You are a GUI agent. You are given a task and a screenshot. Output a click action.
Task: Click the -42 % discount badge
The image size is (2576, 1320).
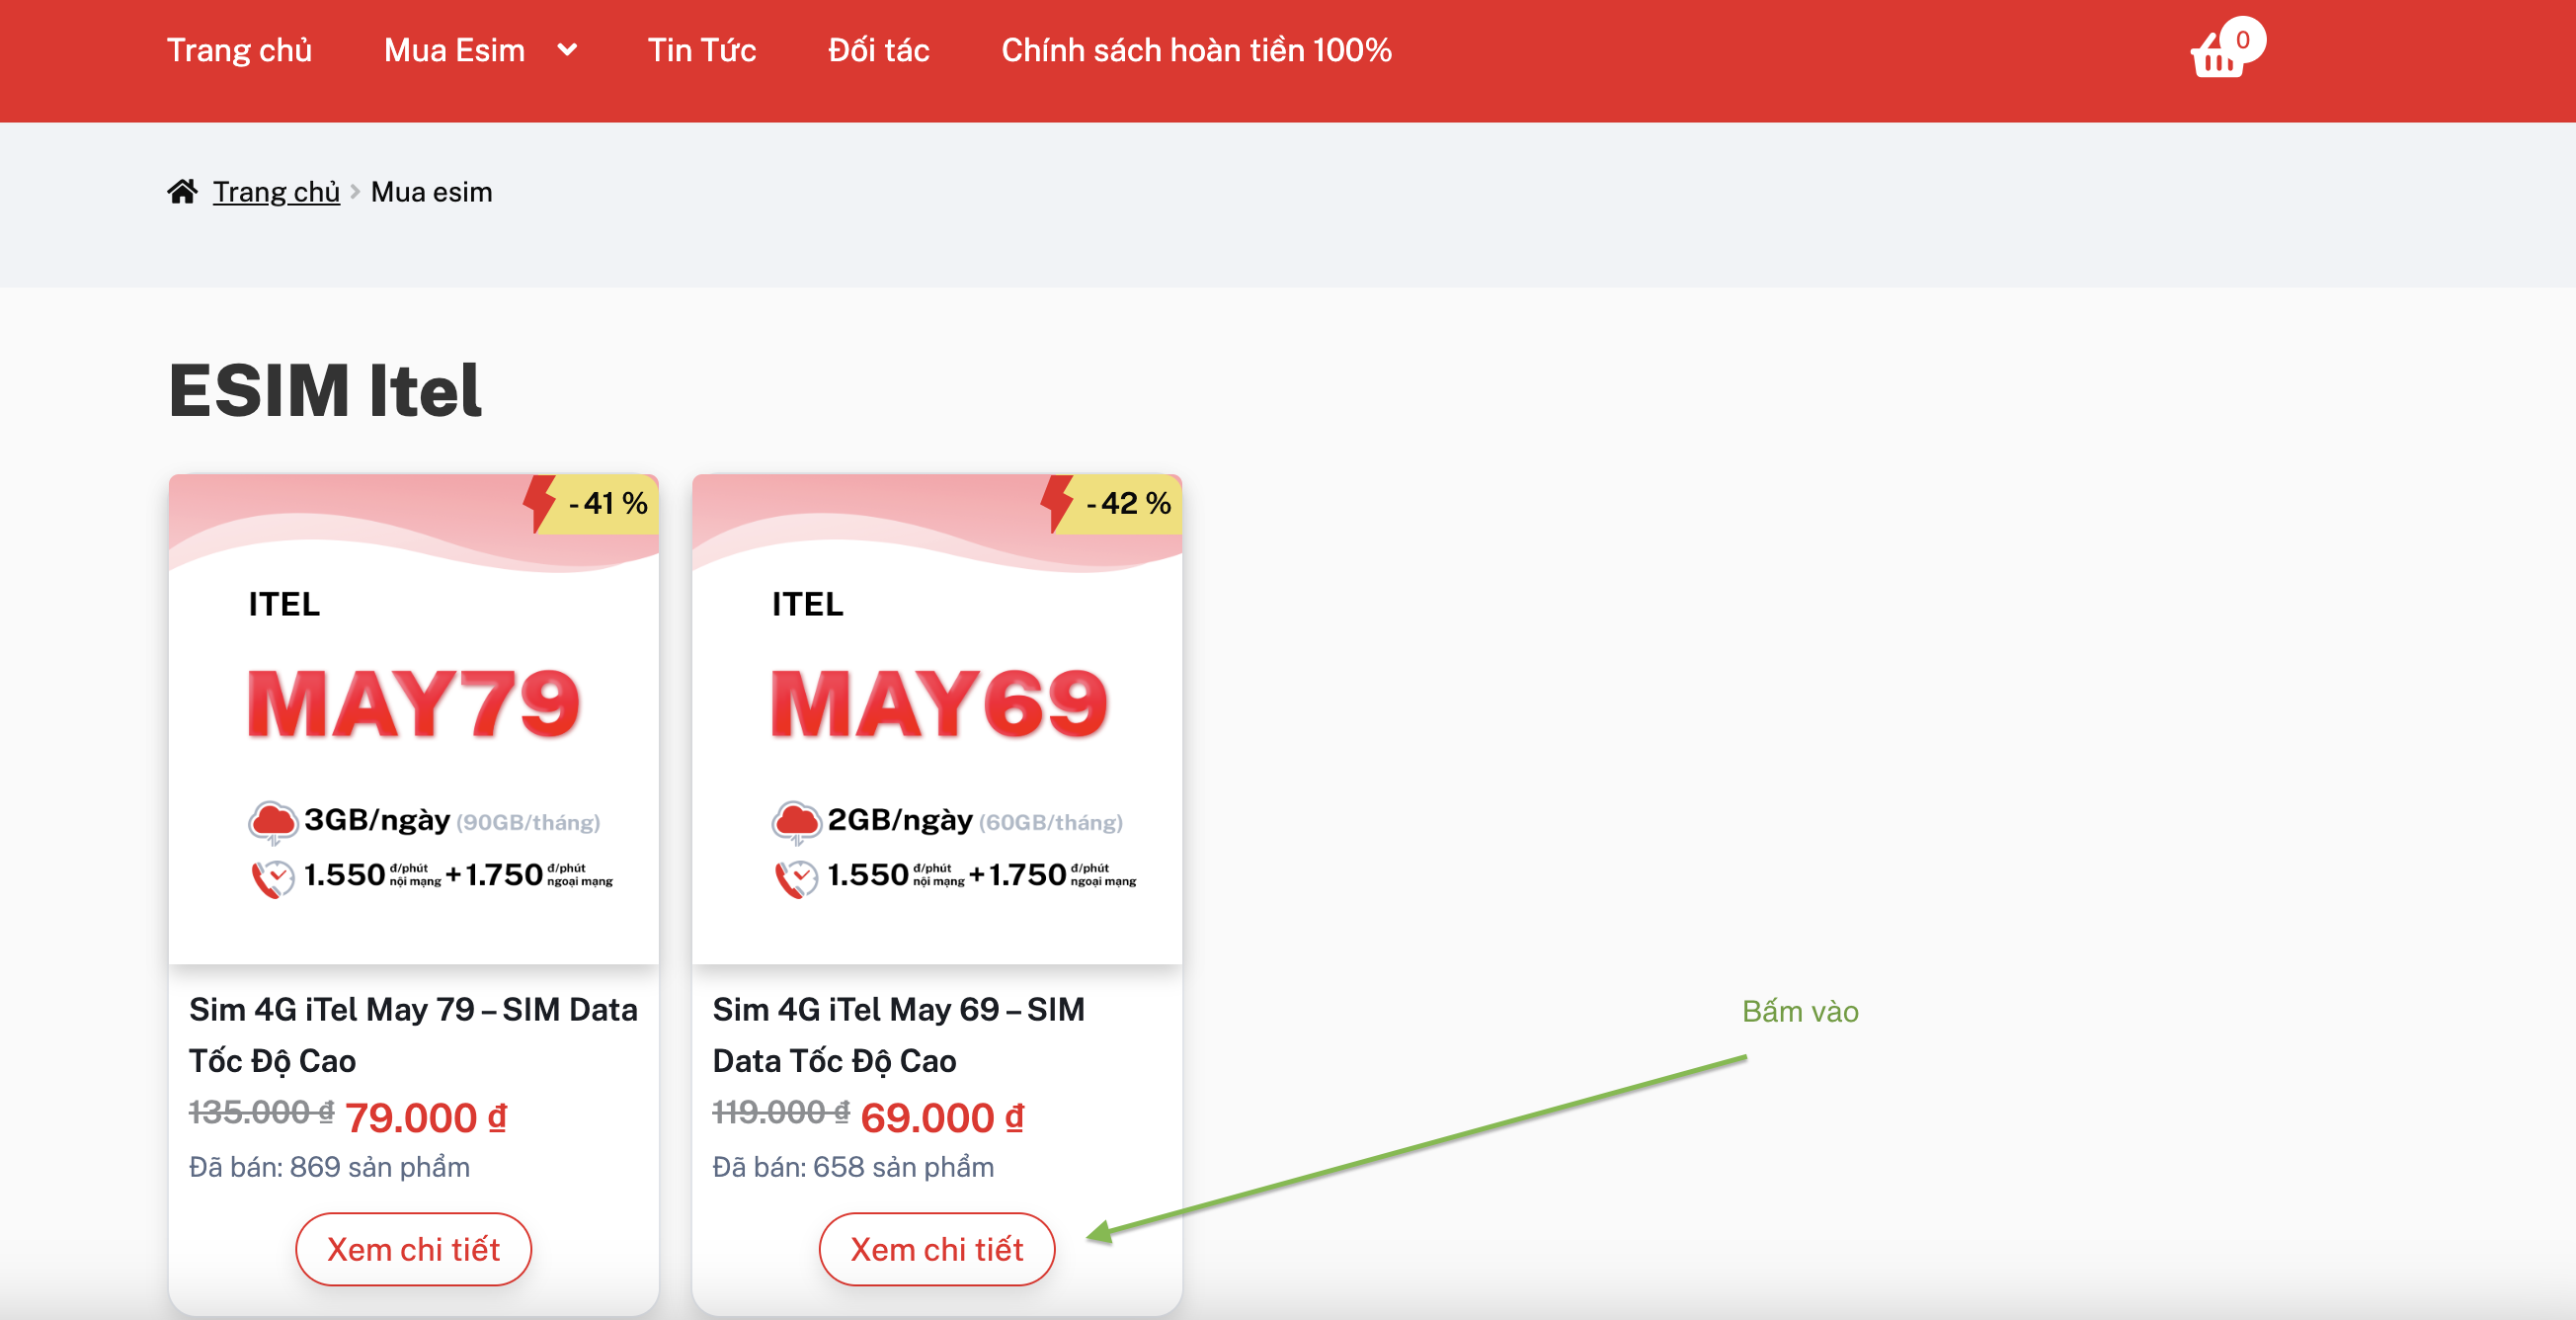(1111, 503)
